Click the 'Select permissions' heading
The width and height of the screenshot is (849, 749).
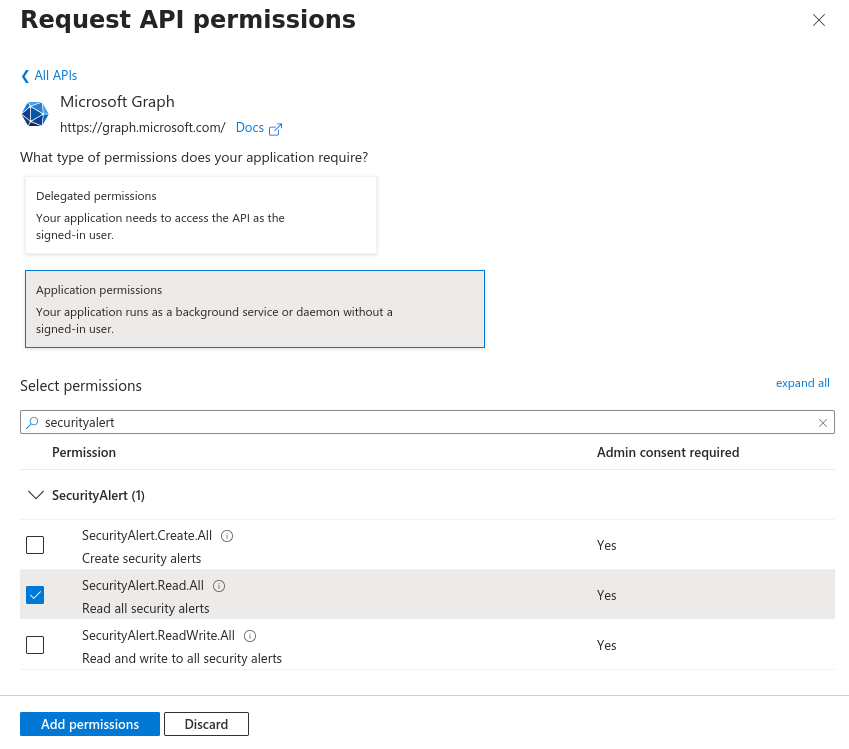(81, 386)
